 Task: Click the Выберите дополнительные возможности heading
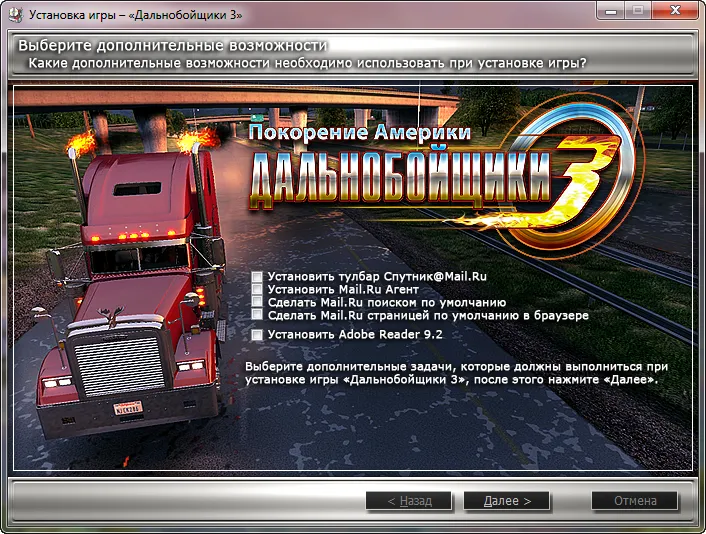point(172,47)
